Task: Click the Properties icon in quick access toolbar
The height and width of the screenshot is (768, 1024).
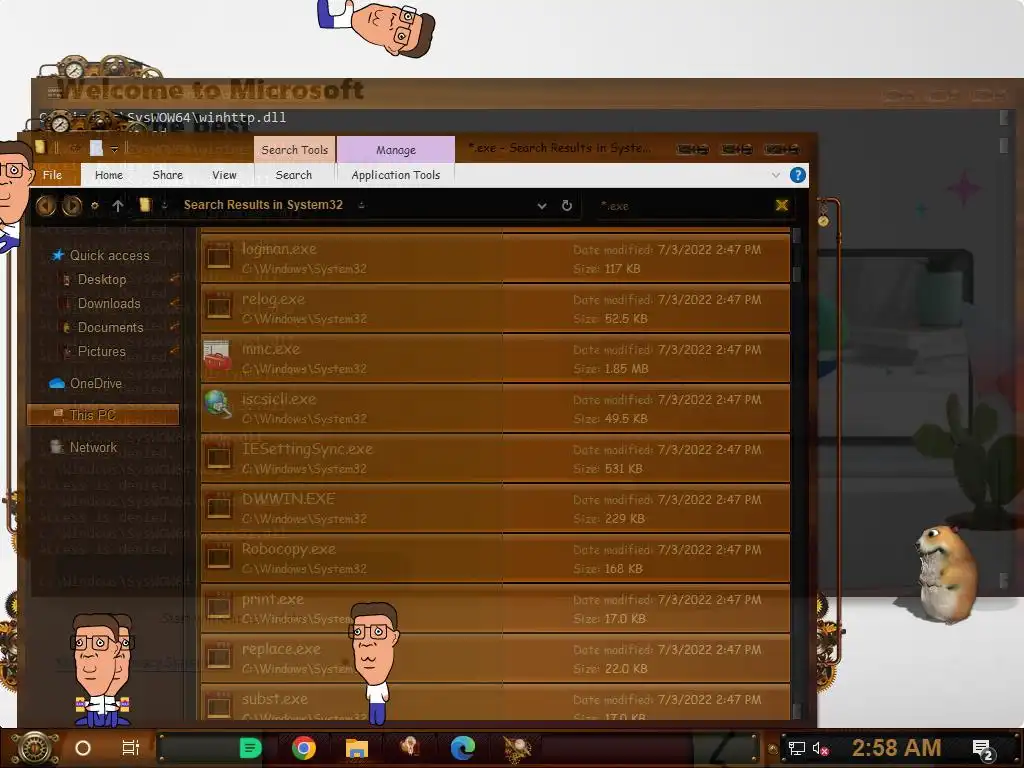Action: [96, 149]
